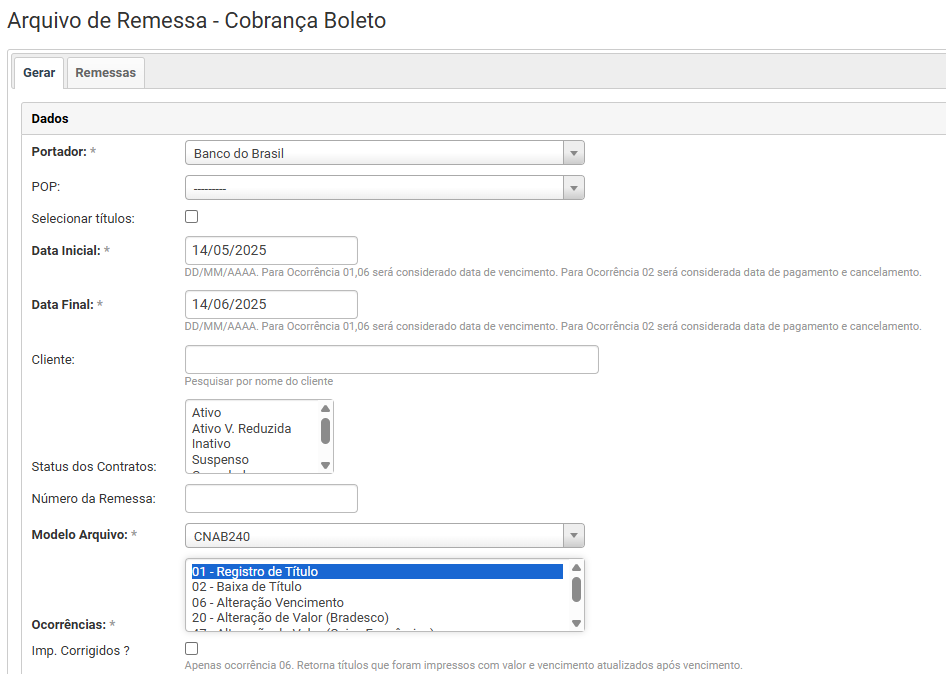This screenshot has width=946, height=674.
Task: Open the Portador dropdown arrow
Action: point(573,153)
